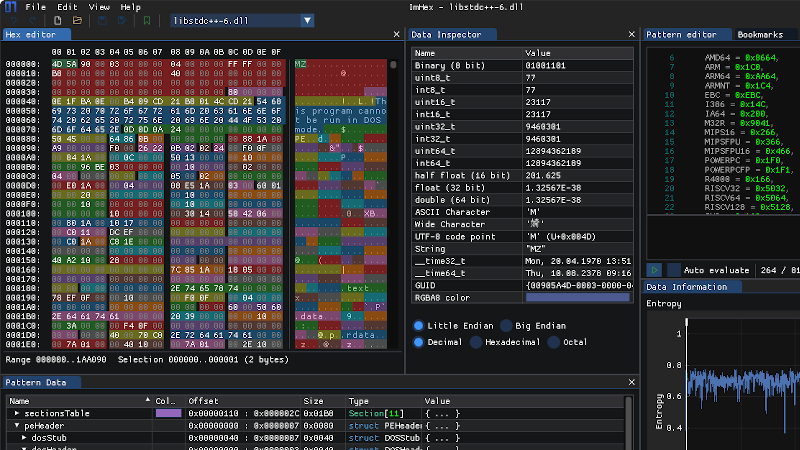Collapse the peHeader tree node
800x450 pixels.
(17, 425)
